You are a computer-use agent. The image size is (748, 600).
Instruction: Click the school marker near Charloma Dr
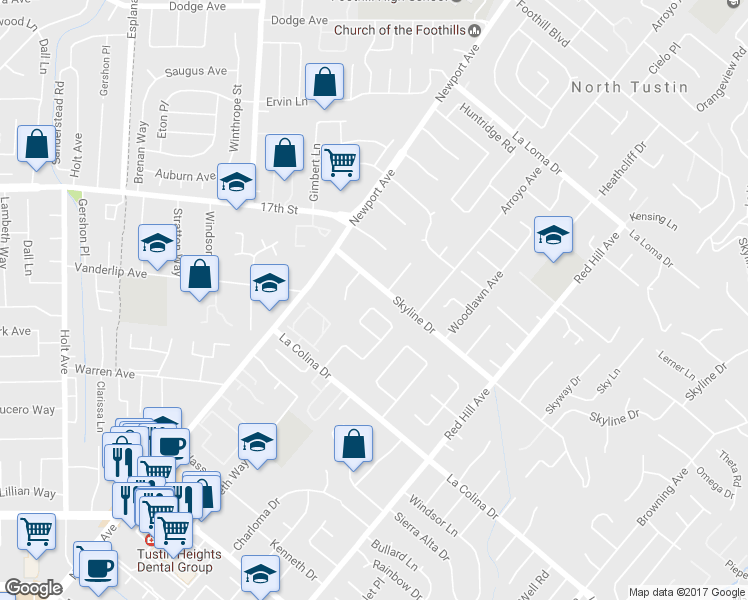(257, 443)
